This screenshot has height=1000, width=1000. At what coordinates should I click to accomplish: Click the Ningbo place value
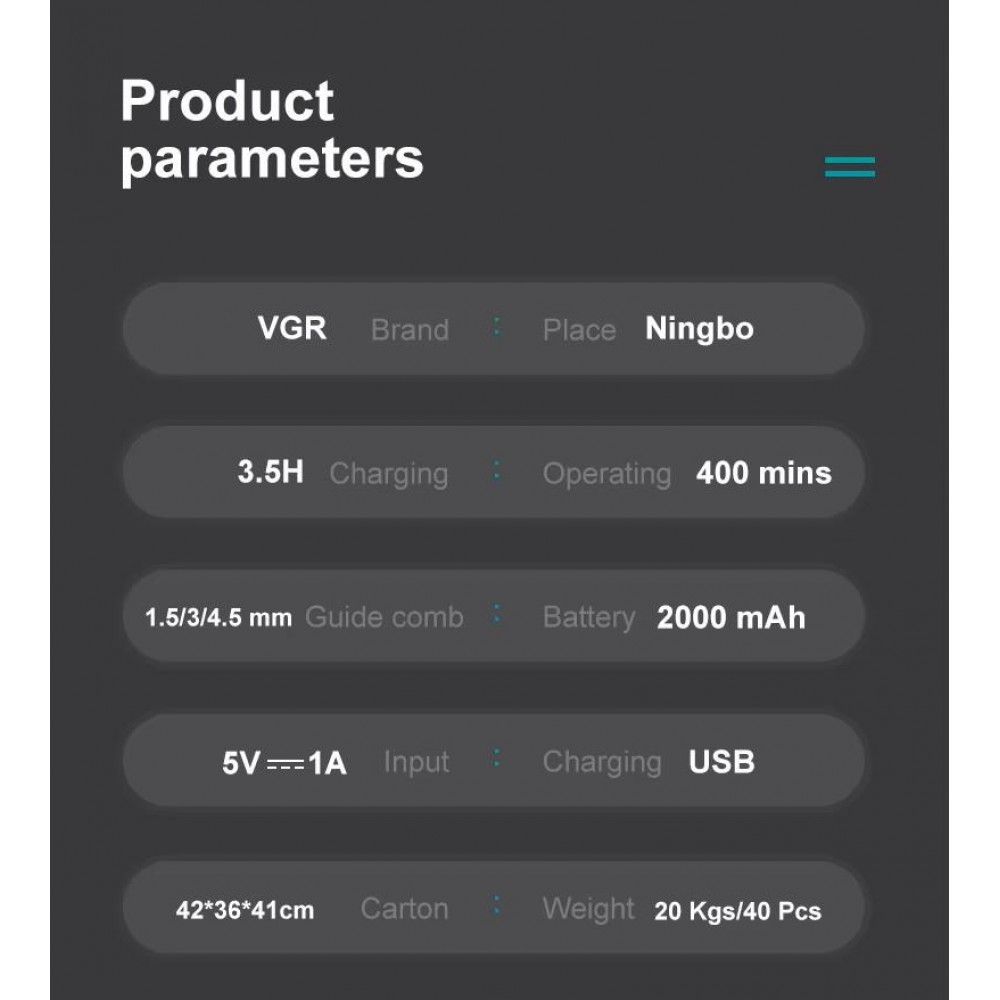click(x=699, y=329)
